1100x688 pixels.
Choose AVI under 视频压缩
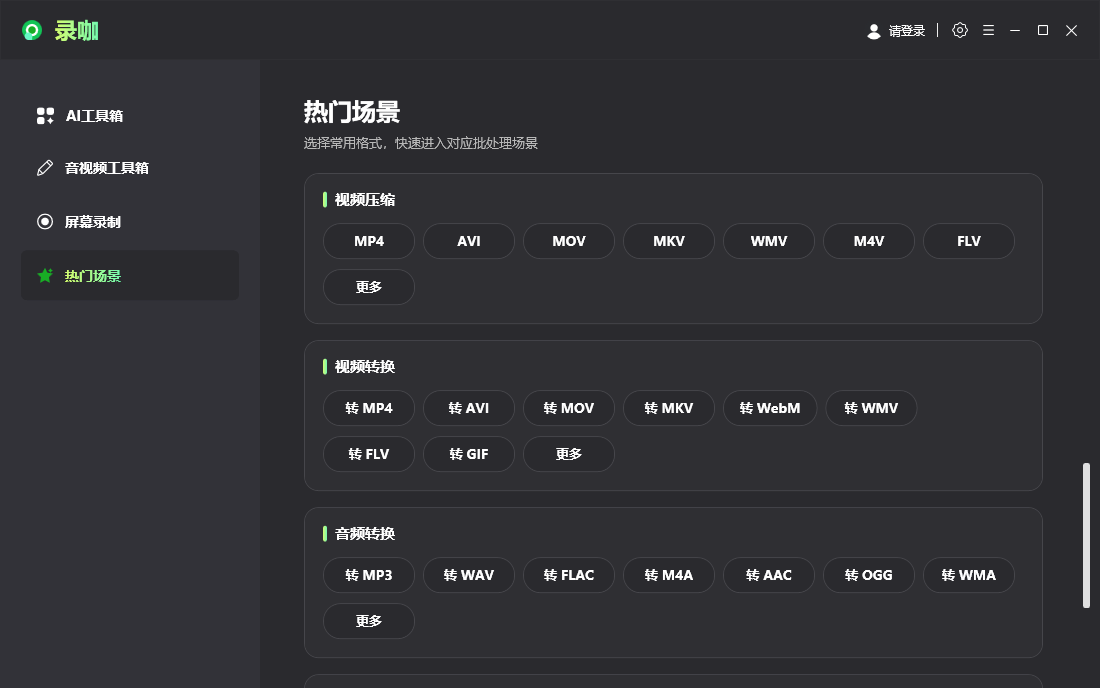[469, 241]
